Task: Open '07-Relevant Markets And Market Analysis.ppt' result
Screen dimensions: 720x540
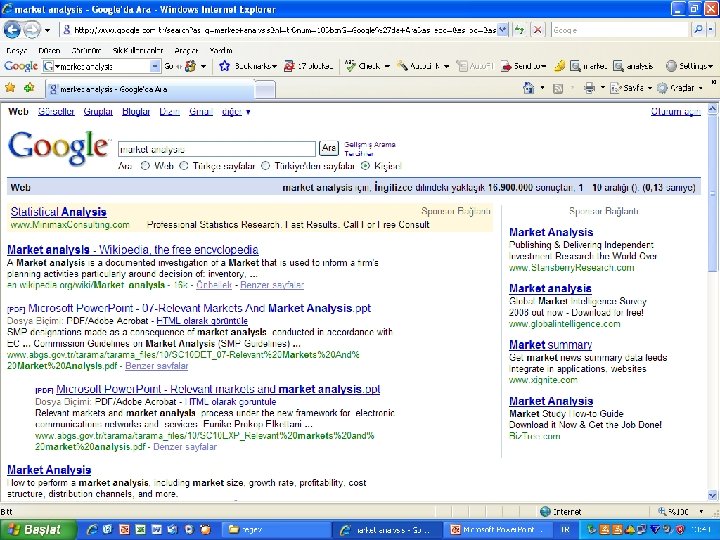Action: (199, 308)
